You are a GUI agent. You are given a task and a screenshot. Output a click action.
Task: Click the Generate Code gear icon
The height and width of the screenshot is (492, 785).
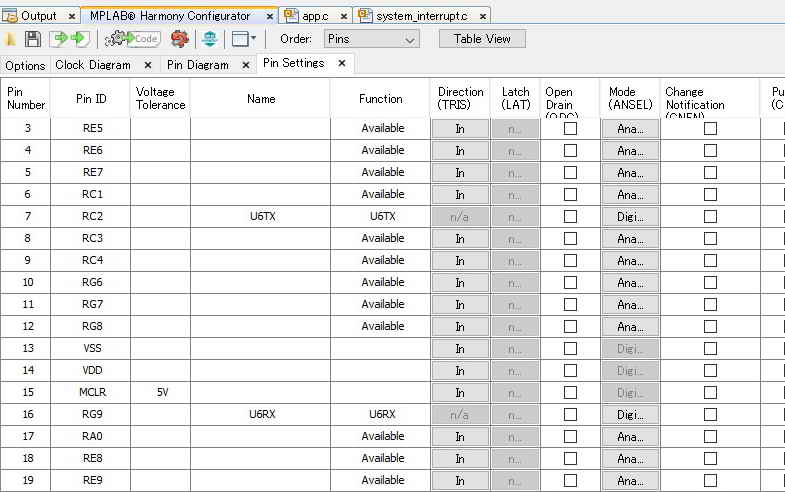pyautogui.click(x=133, y=39)
